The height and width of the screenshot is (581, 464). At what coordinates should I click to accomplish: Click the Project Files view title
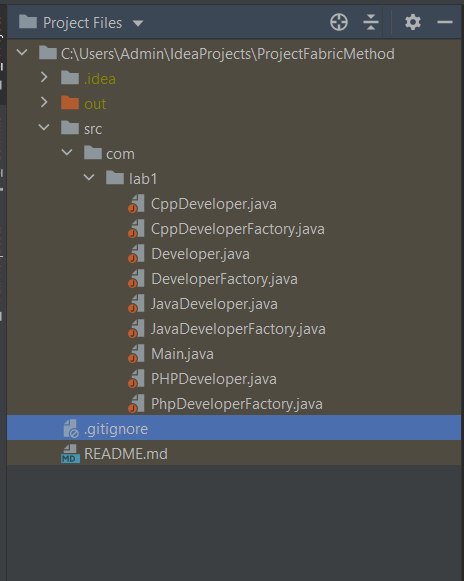click(x=82, y=23)
